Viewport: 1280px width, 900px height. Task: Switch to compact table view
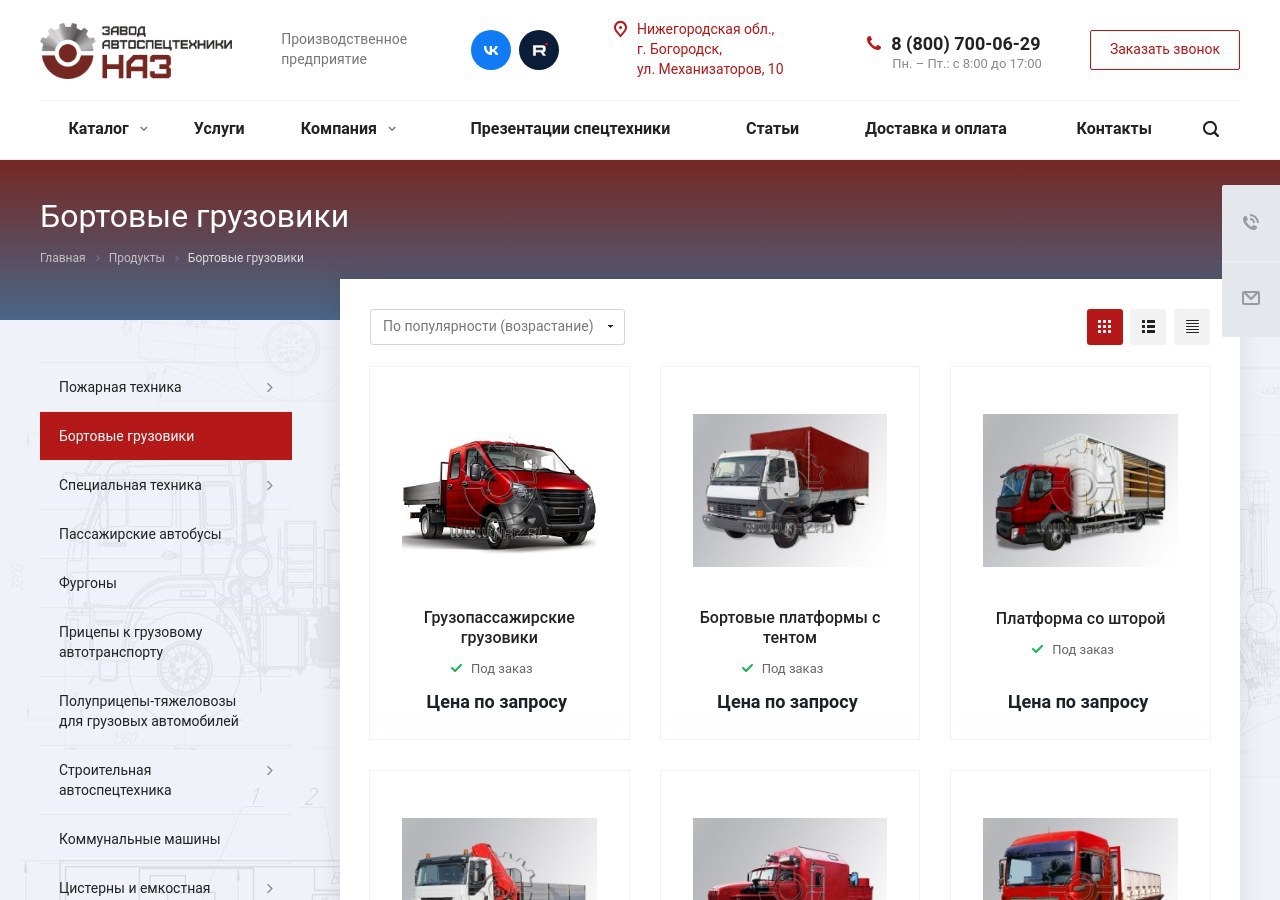(x=1192, y=327)
